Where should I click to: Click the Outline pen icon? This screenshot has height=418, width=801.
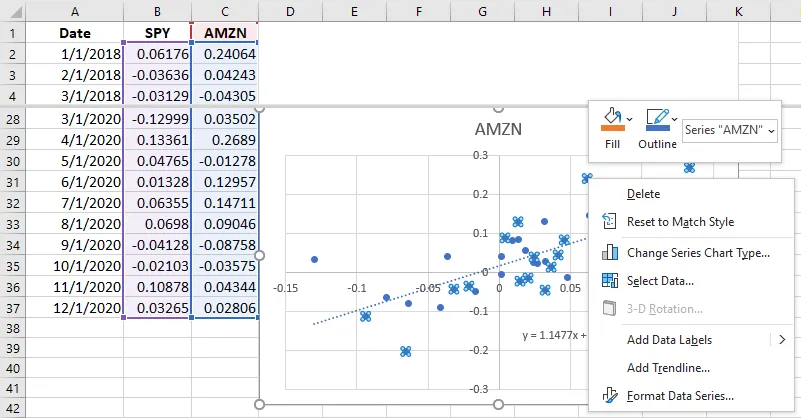pos(657,117)
